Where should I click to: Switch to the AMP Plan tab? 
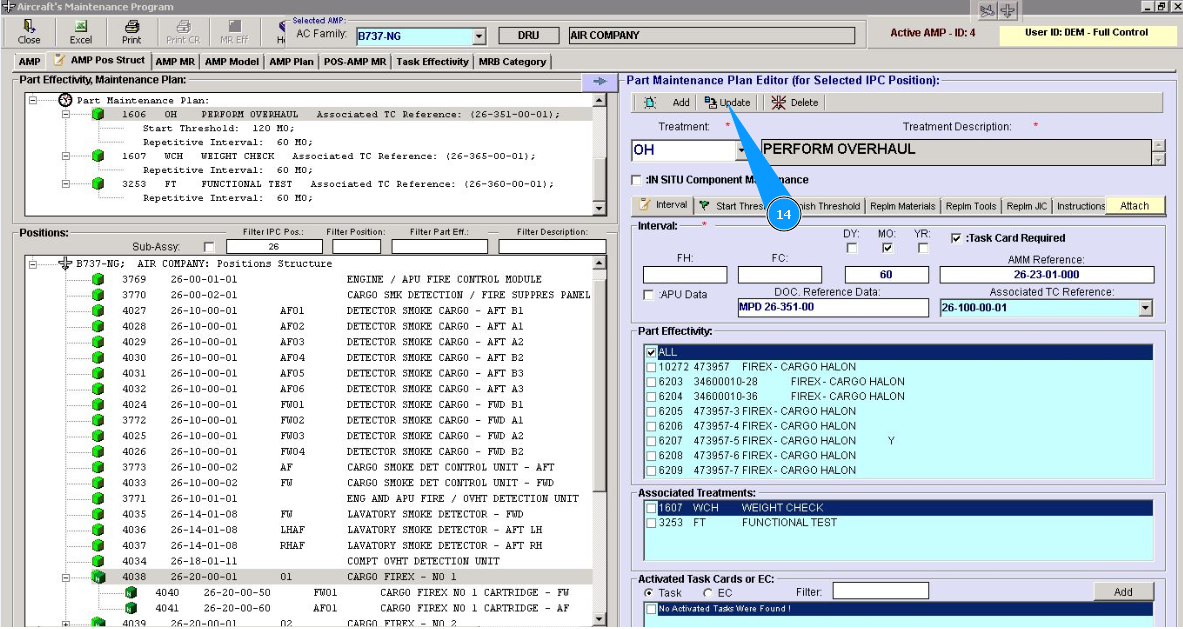[x=290, y=62]
